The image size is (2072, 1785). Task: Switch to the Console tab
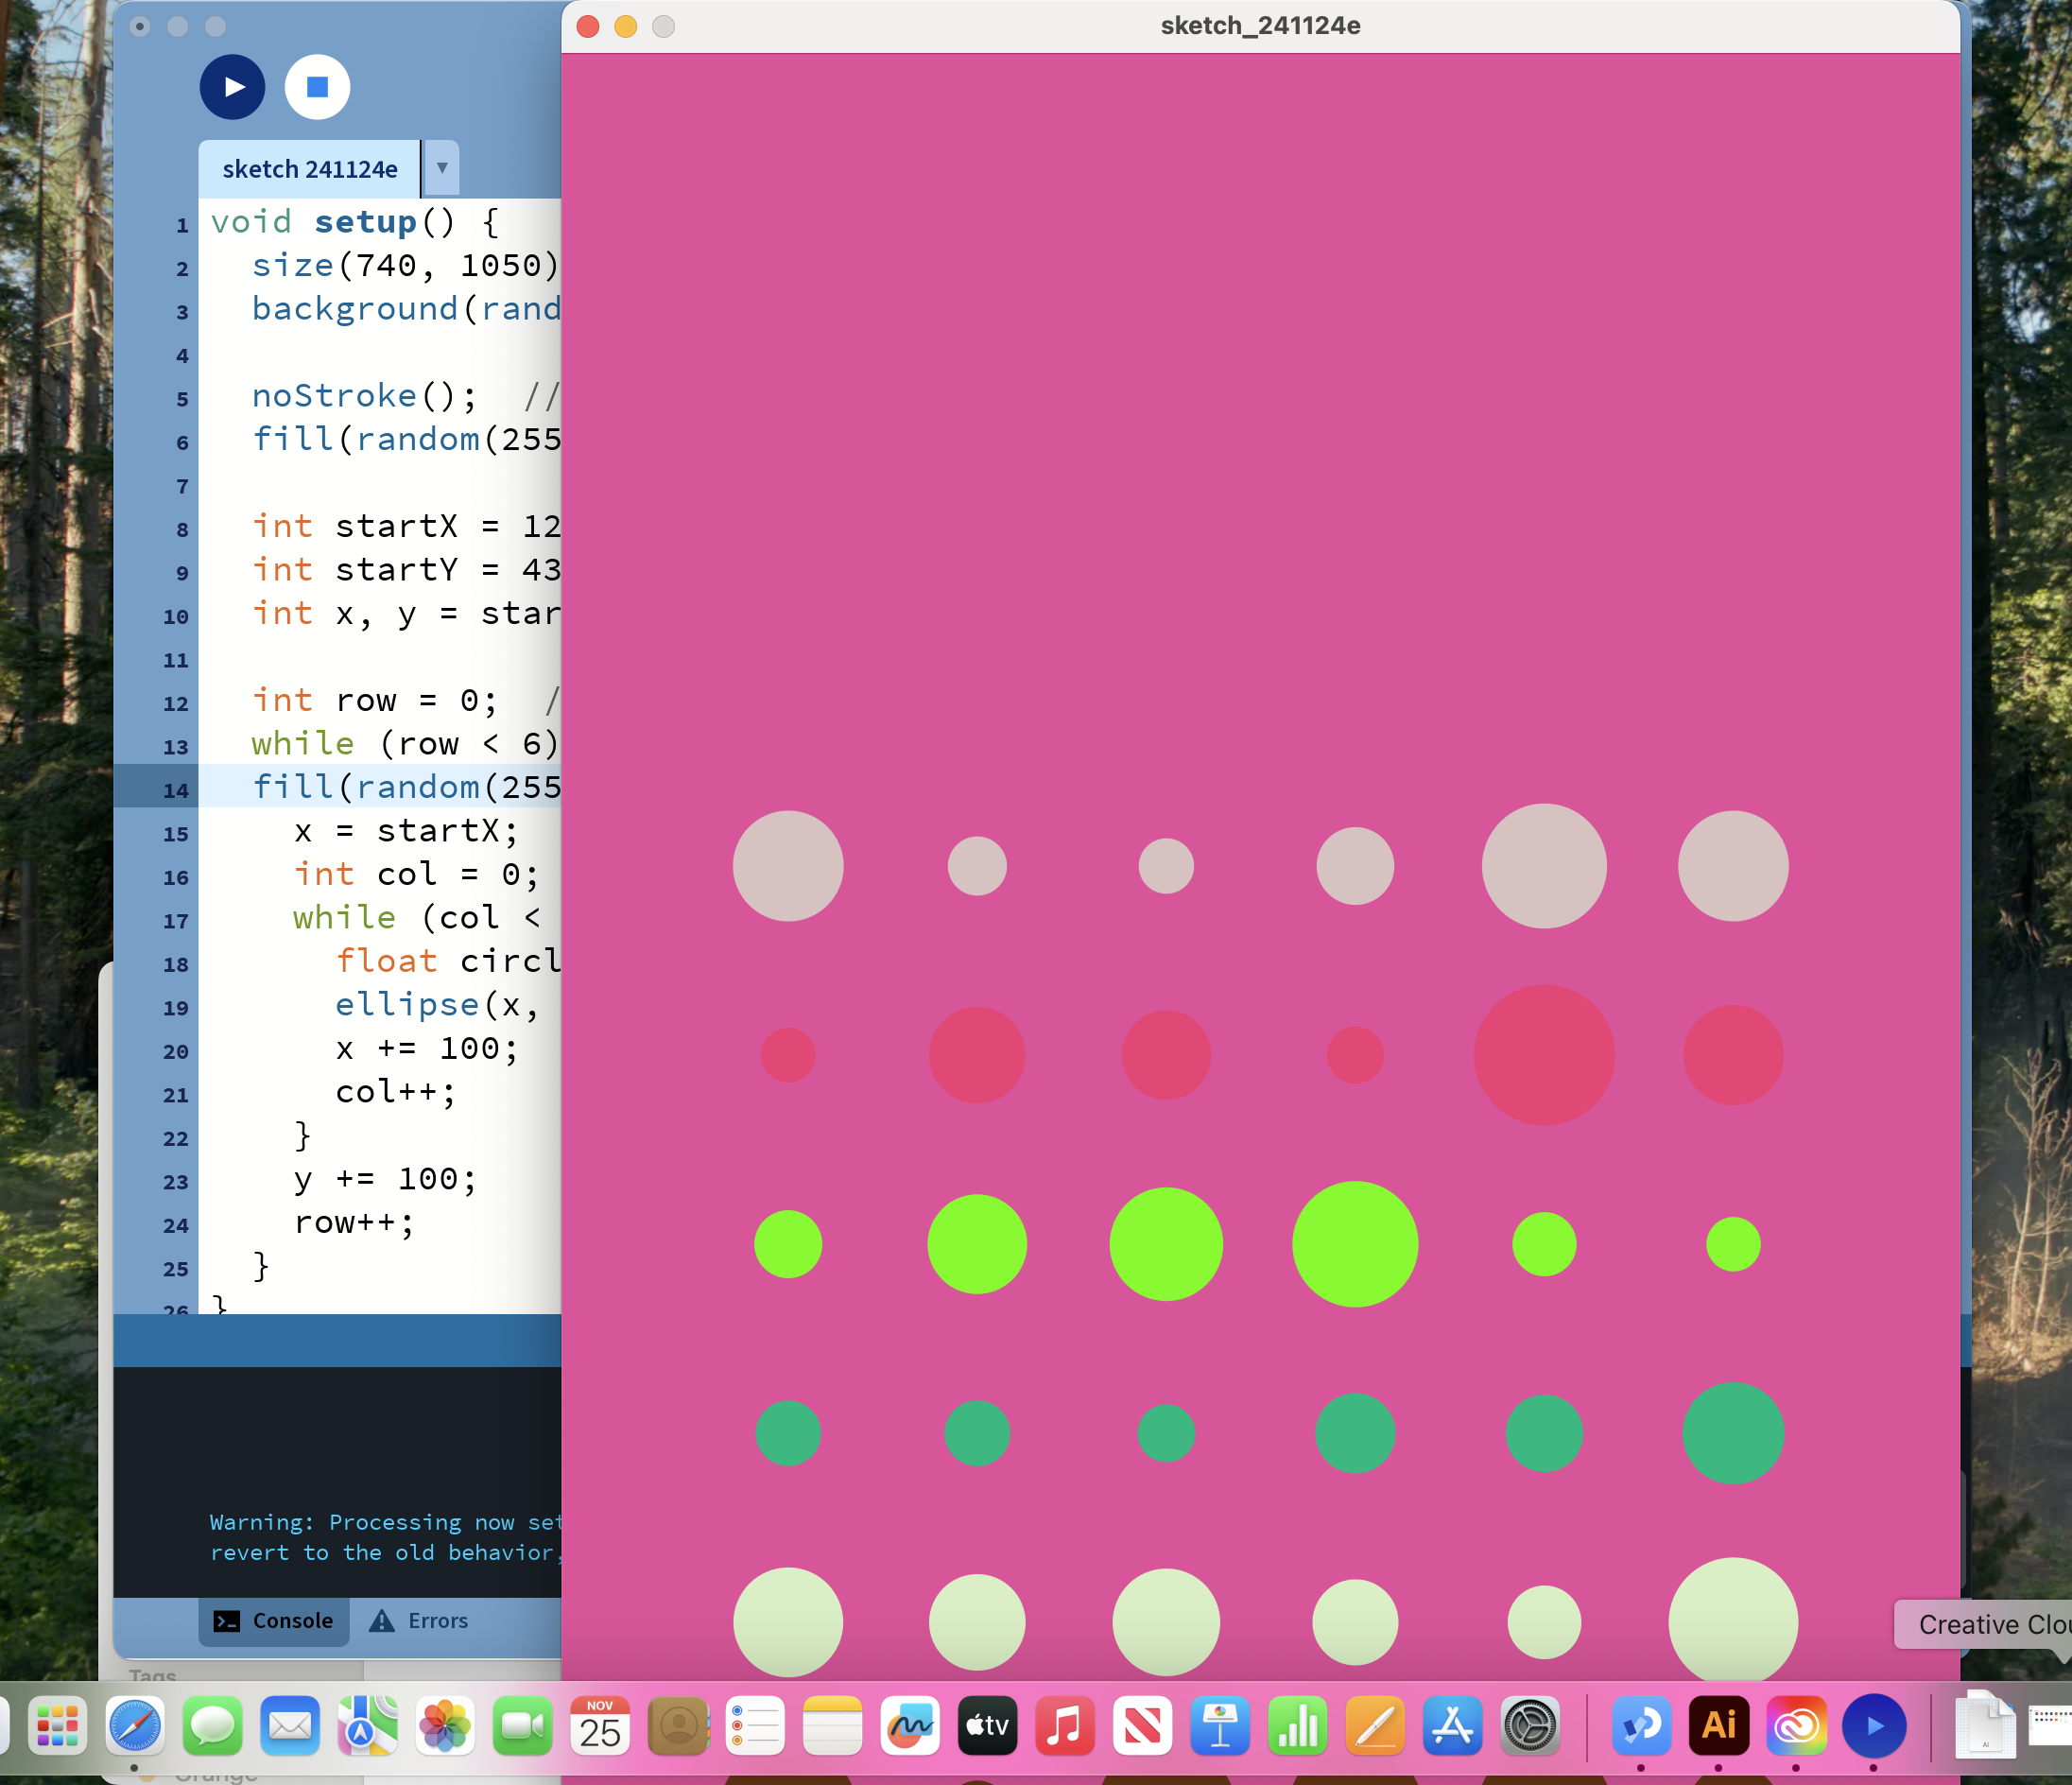(x=274, y=1621)
